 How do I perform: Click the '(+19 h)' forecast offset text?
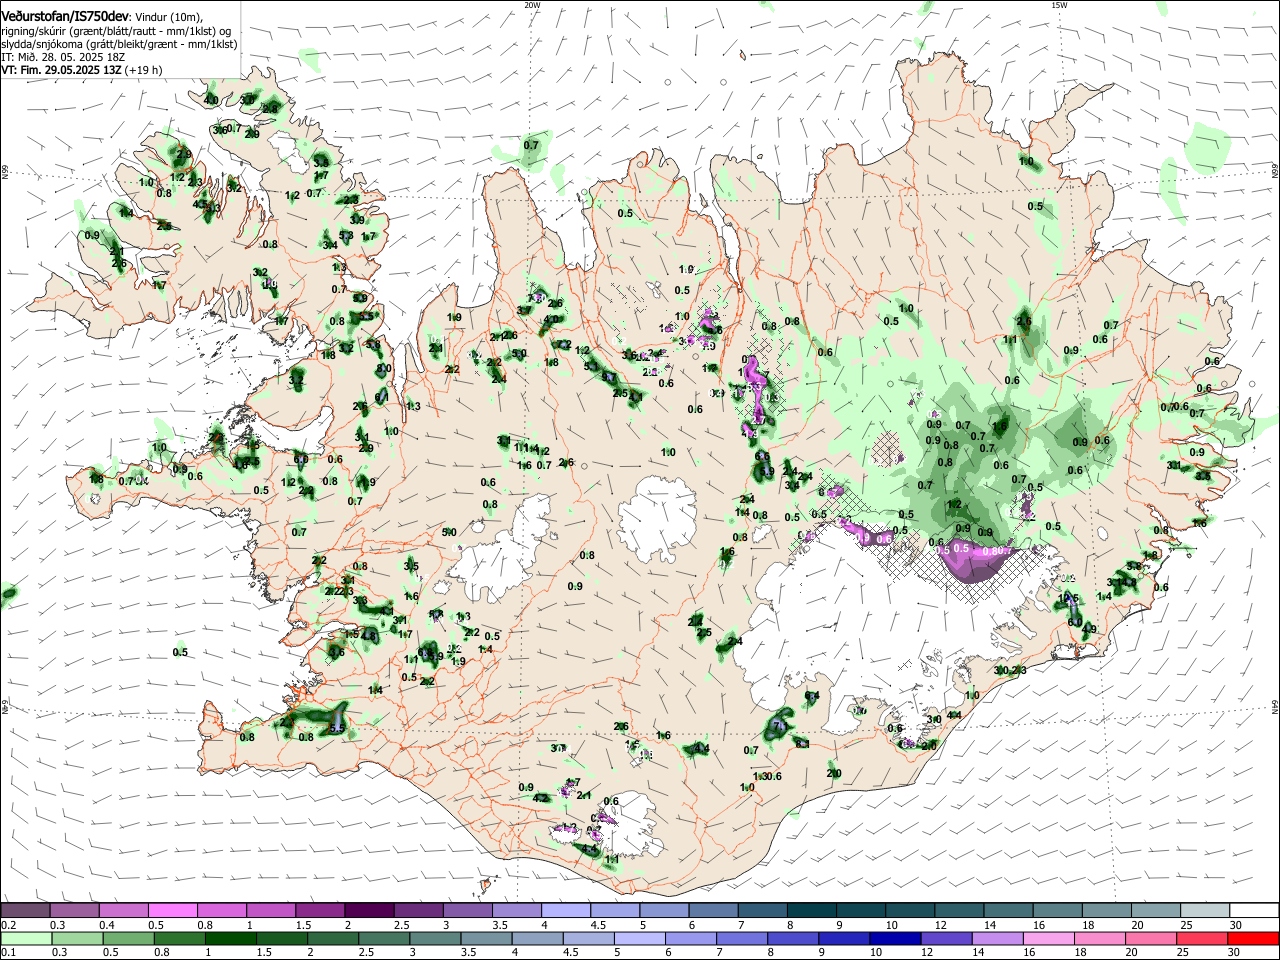(x=144, y=70)
